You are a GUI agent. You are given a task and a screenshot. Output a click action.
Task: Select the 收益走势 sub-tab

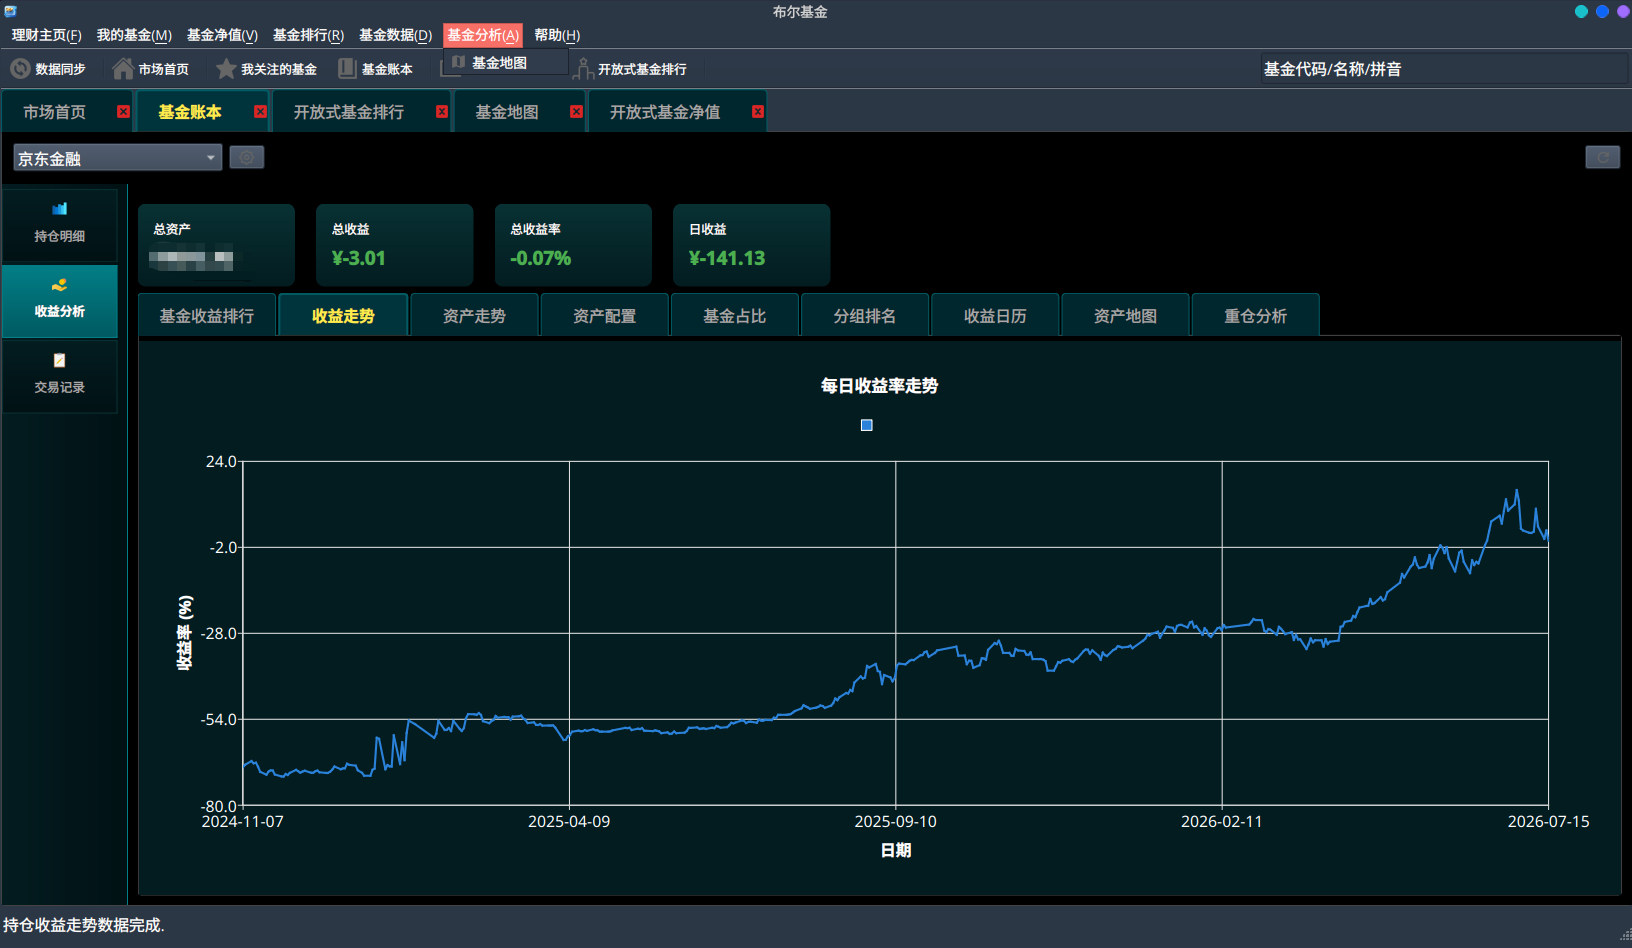343,316
